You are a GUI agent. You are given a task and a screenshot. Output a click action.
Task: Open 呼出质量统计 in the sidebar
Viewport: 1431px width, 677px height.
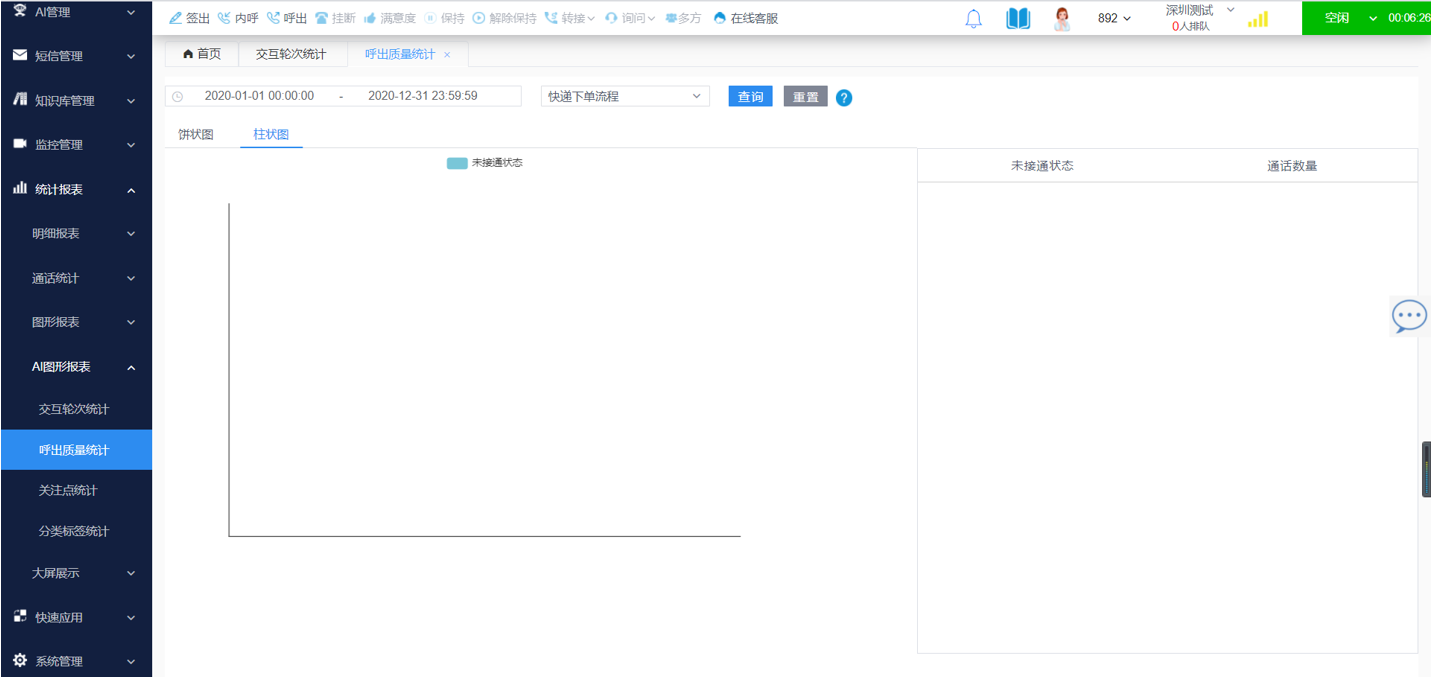(76, 450)
